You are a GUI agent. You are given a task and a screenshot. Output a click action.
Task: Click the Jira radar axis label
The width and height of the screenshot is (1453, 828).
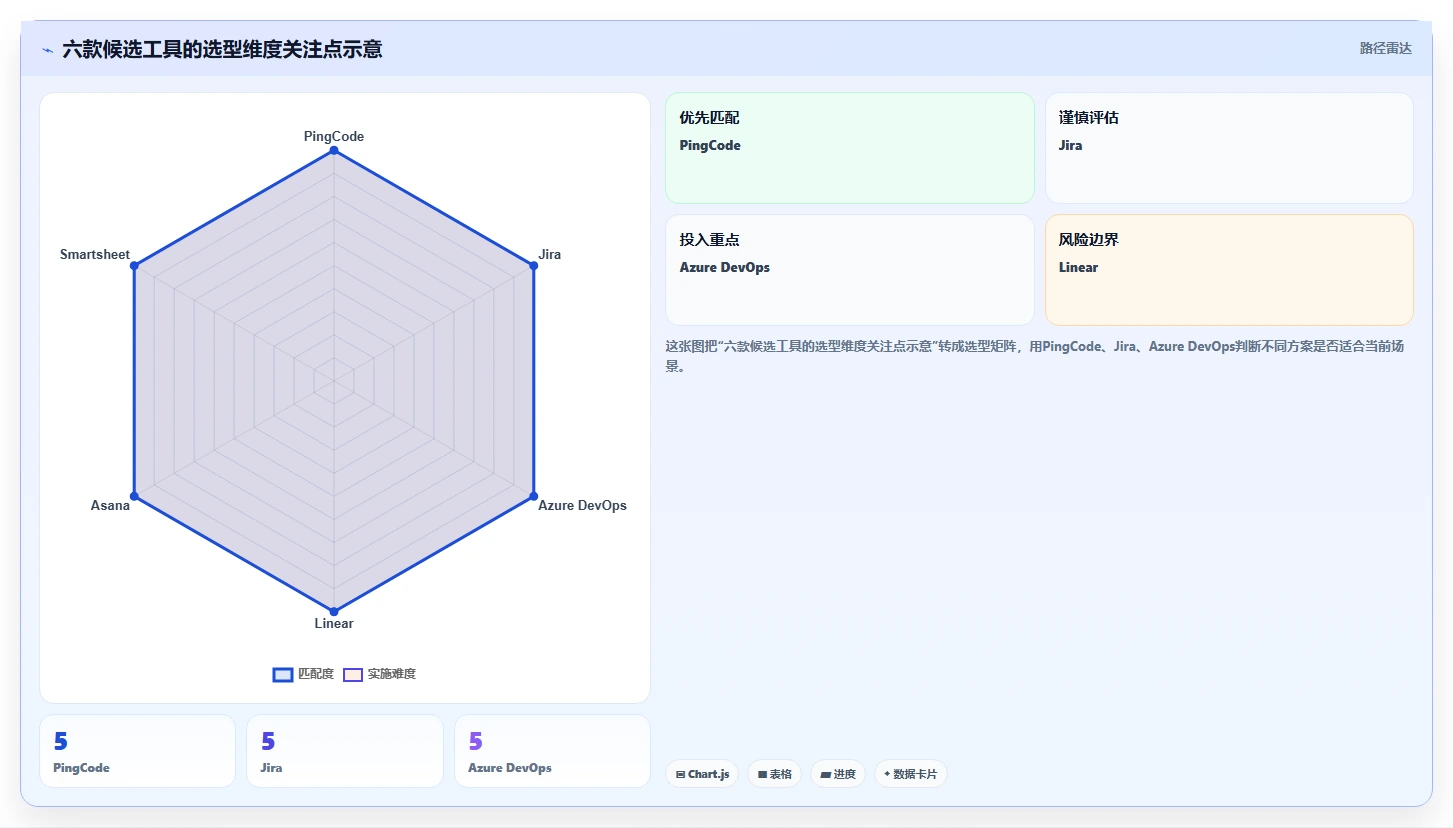[x=550, y=254]
